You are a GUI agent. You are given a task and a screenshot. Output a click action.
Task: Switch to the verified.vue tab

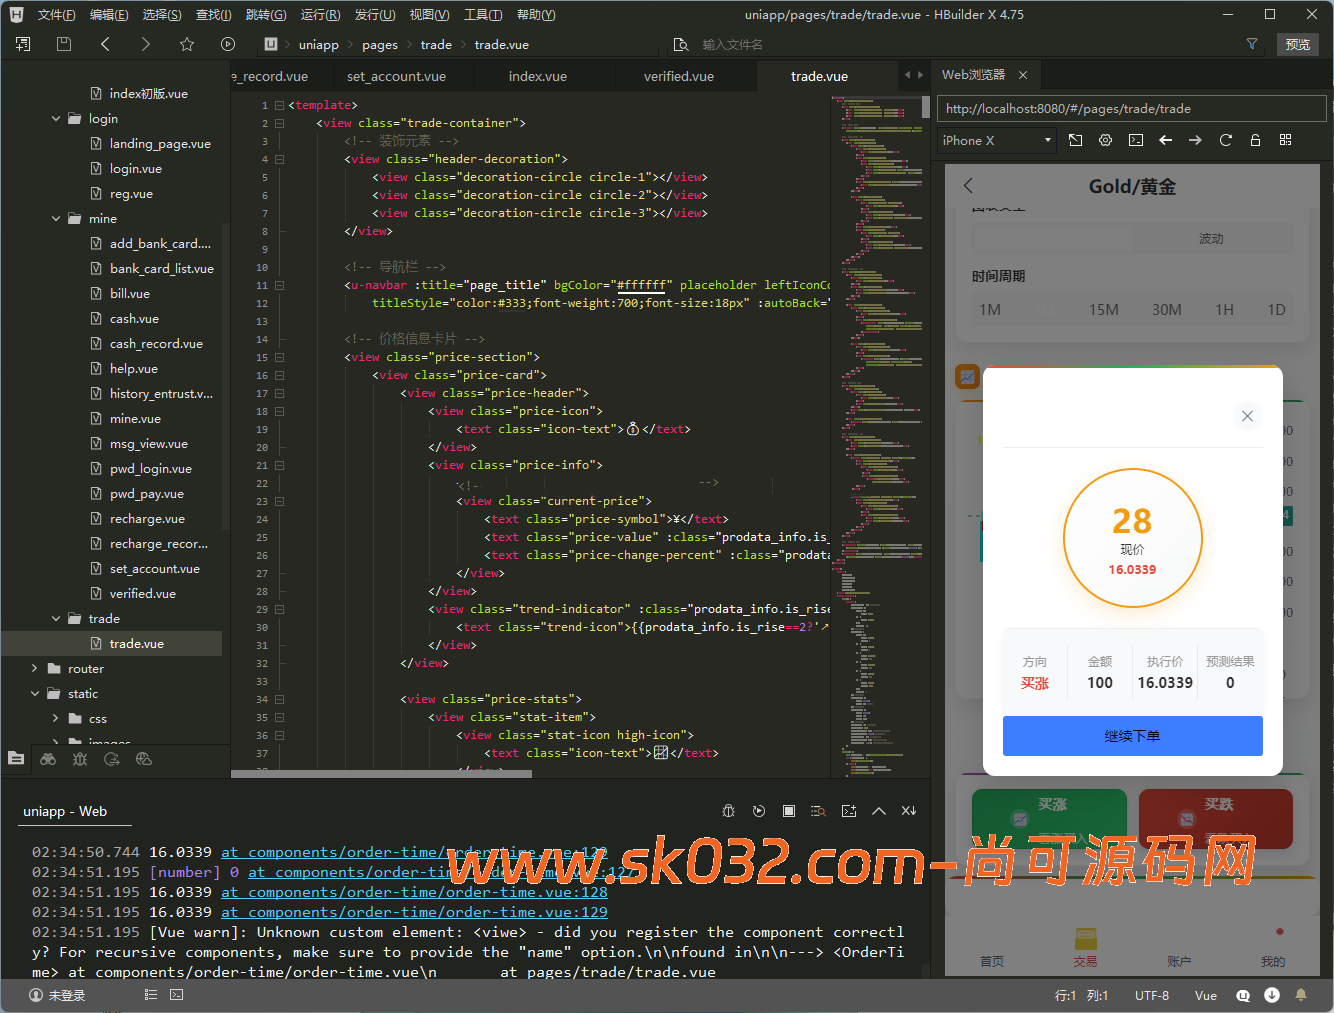click(678, 76)
